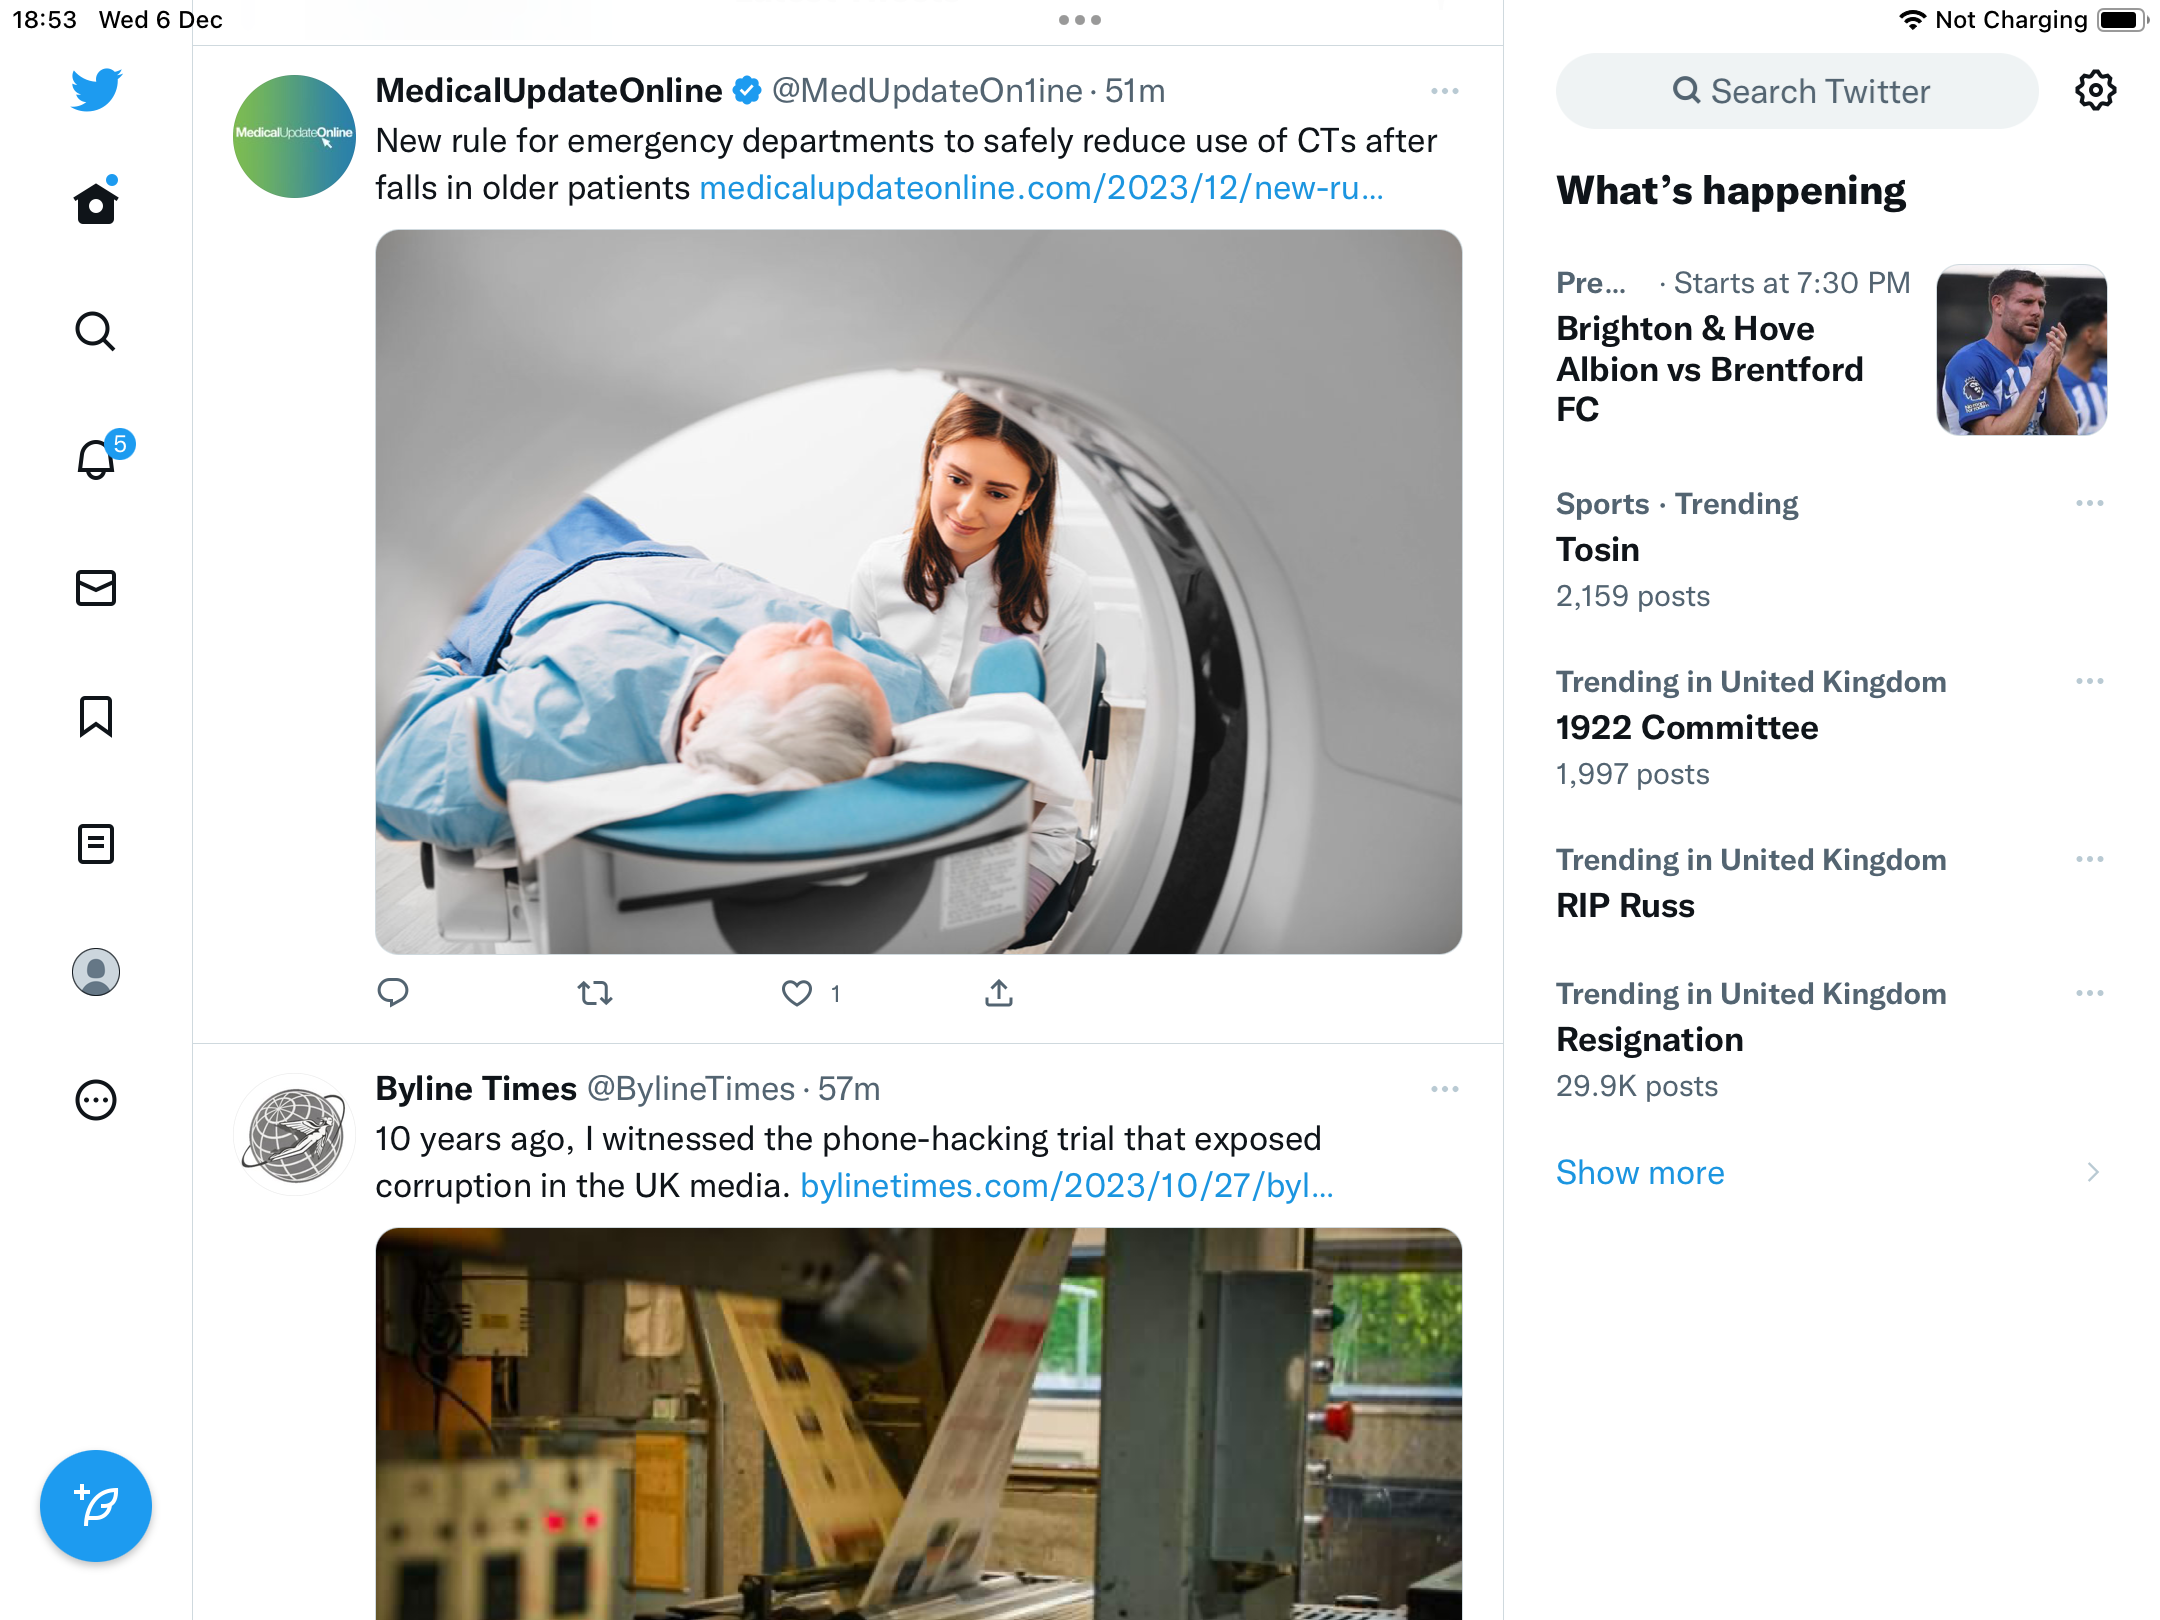Open the Resignation trend
This screenshot has height=1620, width=2160.
pos(1649,1040)
